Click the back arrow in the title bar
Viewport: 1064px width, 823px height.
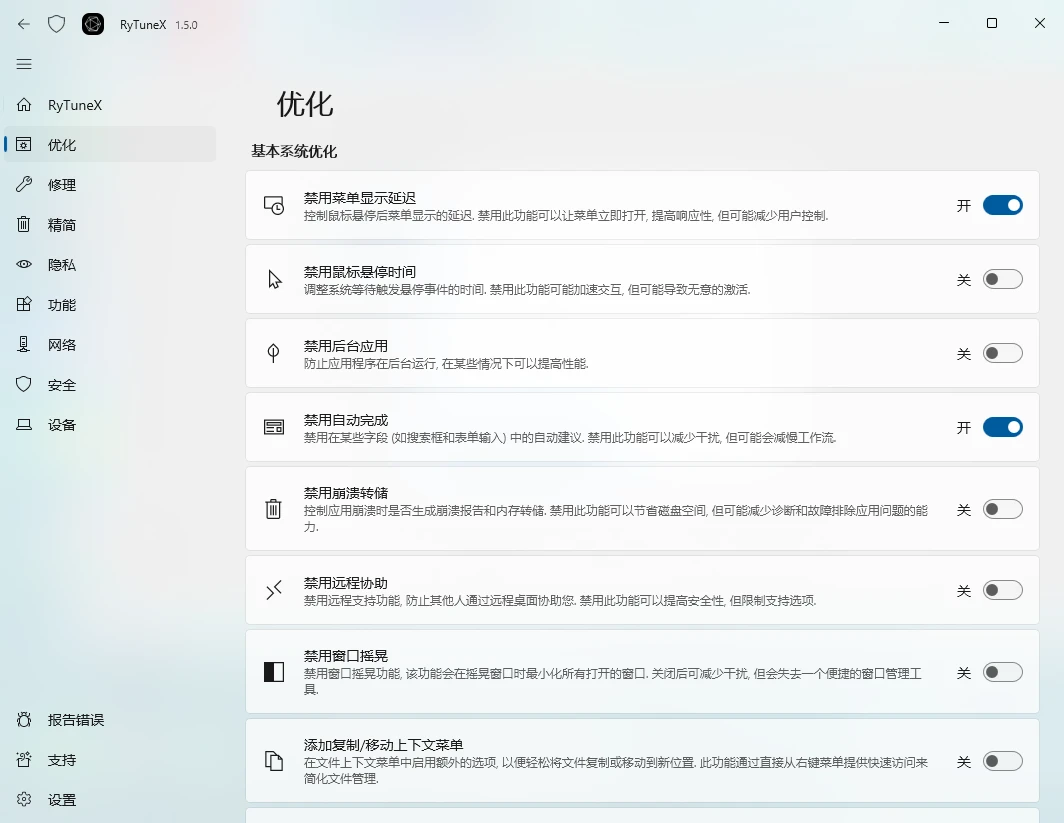23,23
